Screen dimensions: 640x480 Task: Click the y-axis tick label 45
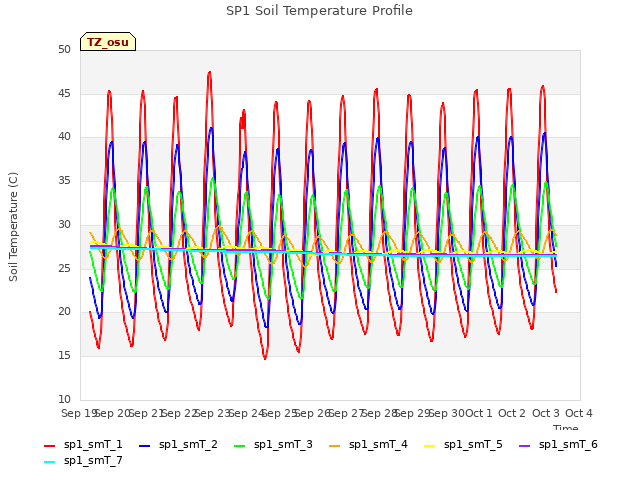click(x=64, y=93)
